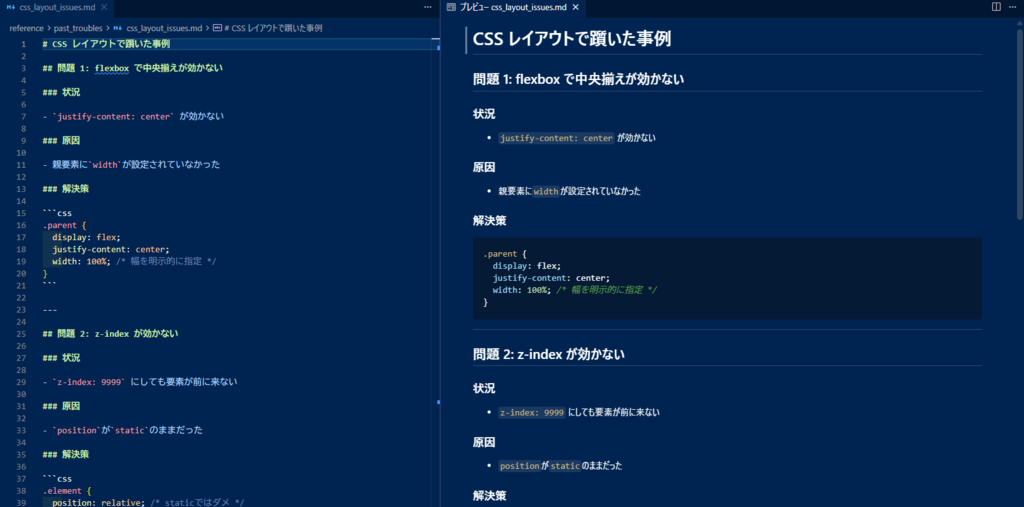The width and height of the screenshot is (1024, 507).
Task: Click preview heading '問題 2: z-index が効かない'
Action: click(549, 355)
